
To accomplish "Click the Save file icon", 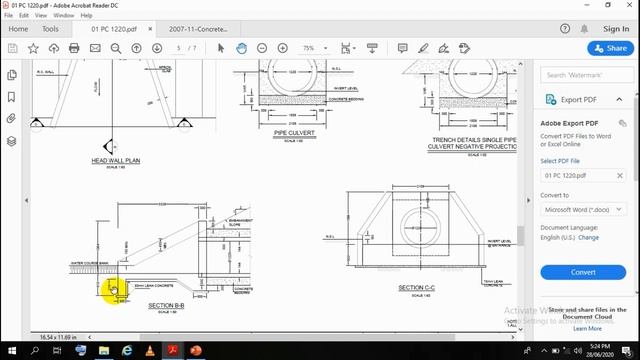I will coord(13,48).
